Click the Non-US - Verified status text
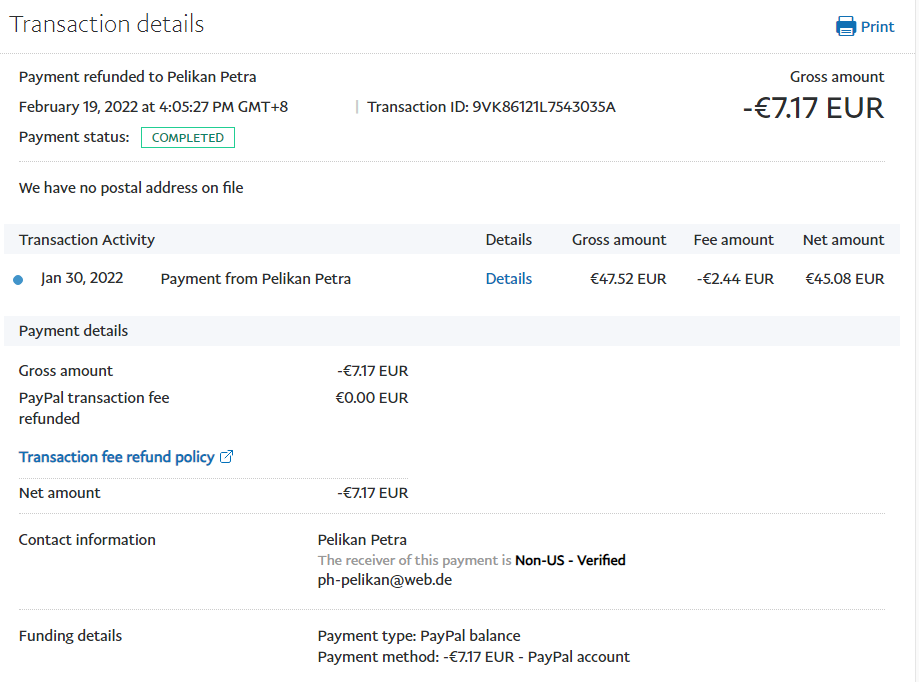This screenshot has width=919, height=682. coord(570,560)
